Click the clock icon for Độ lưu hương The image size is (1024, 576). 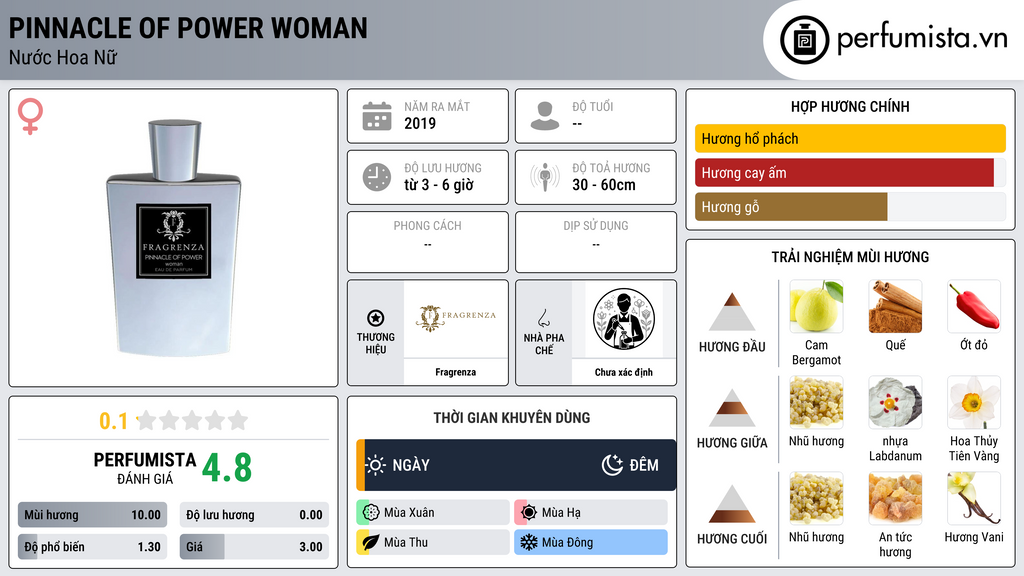pyautogui.click(x=377, y=177)
